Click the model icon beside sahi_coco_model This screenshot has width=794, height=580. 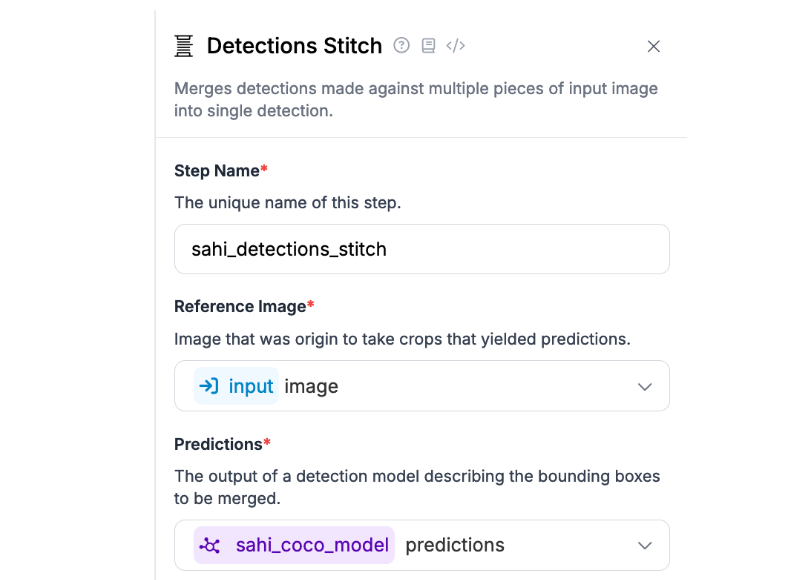[x=210, y=545]
